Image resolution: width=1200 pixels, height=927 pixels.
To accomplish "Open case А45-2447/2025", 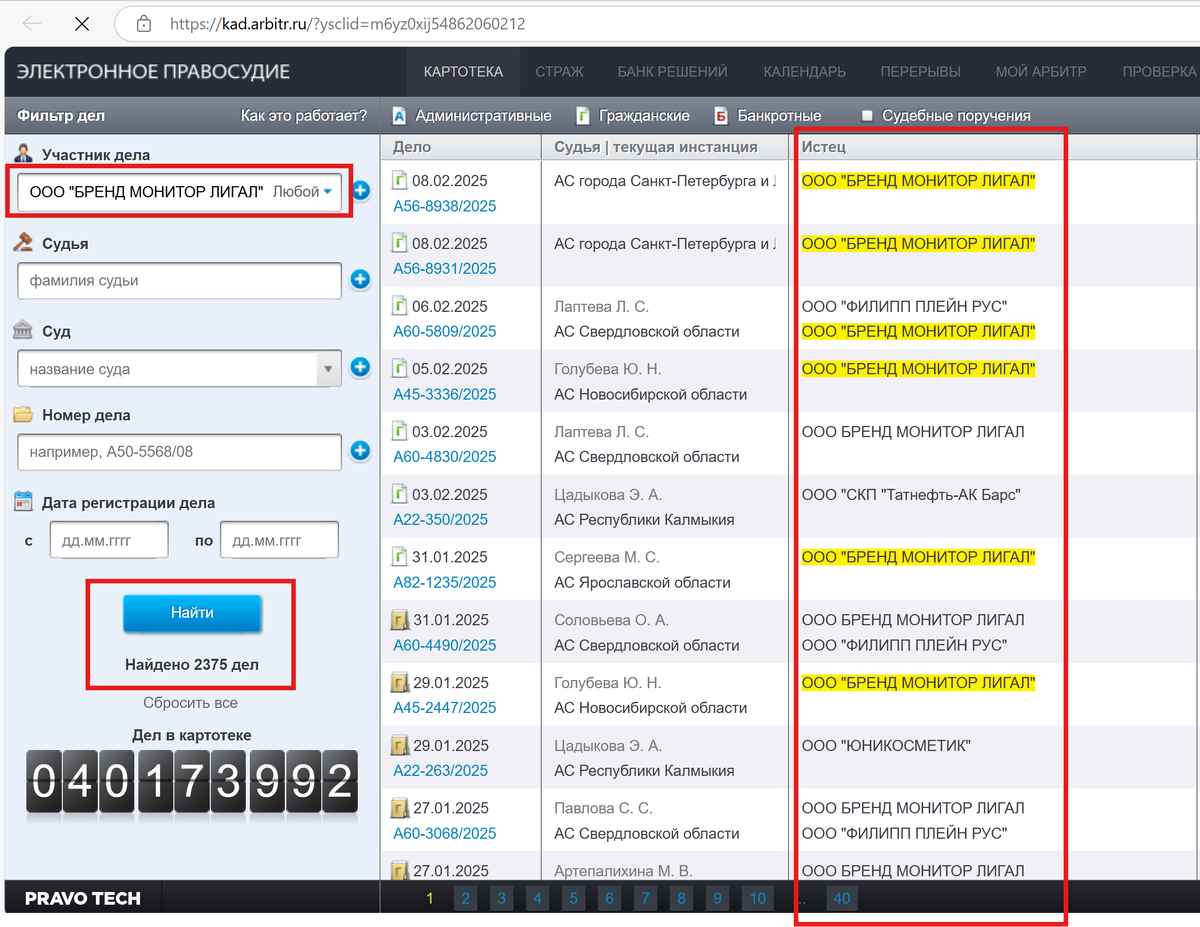I will 444,707.
